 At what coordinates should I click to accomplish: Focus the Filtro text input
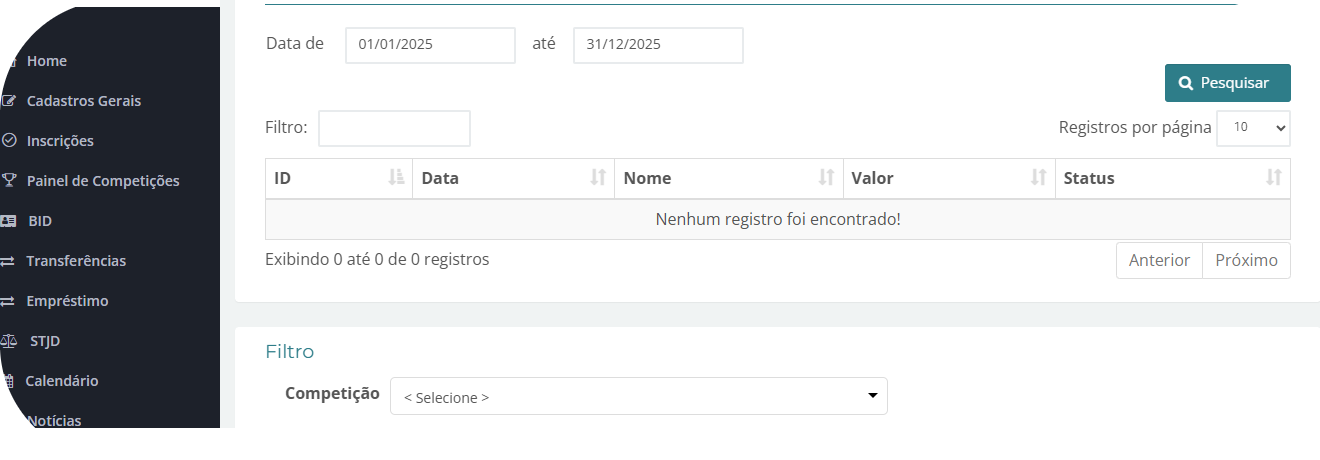click(394, 128)
